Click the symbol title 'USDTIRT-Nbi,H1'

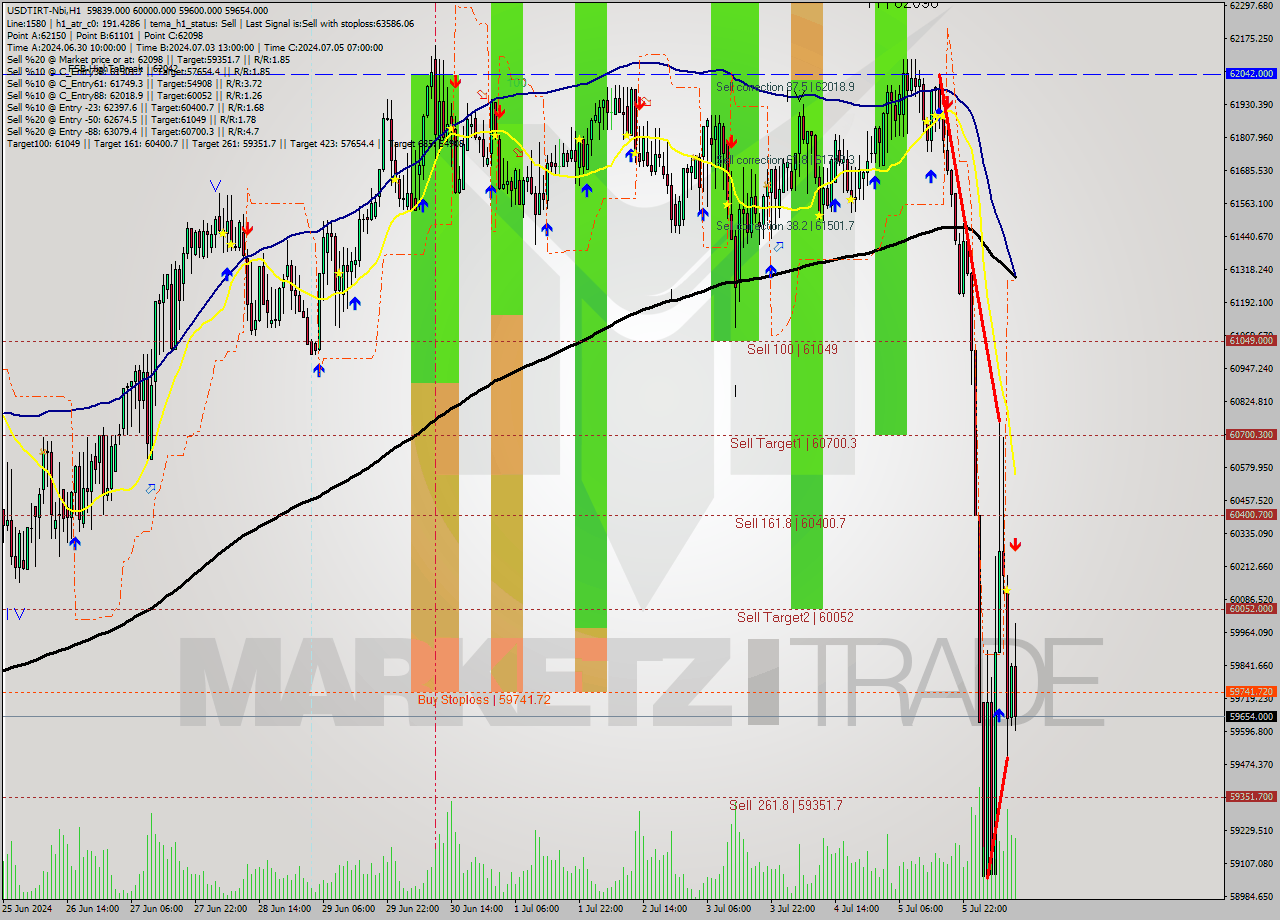[x=44, y=11]
